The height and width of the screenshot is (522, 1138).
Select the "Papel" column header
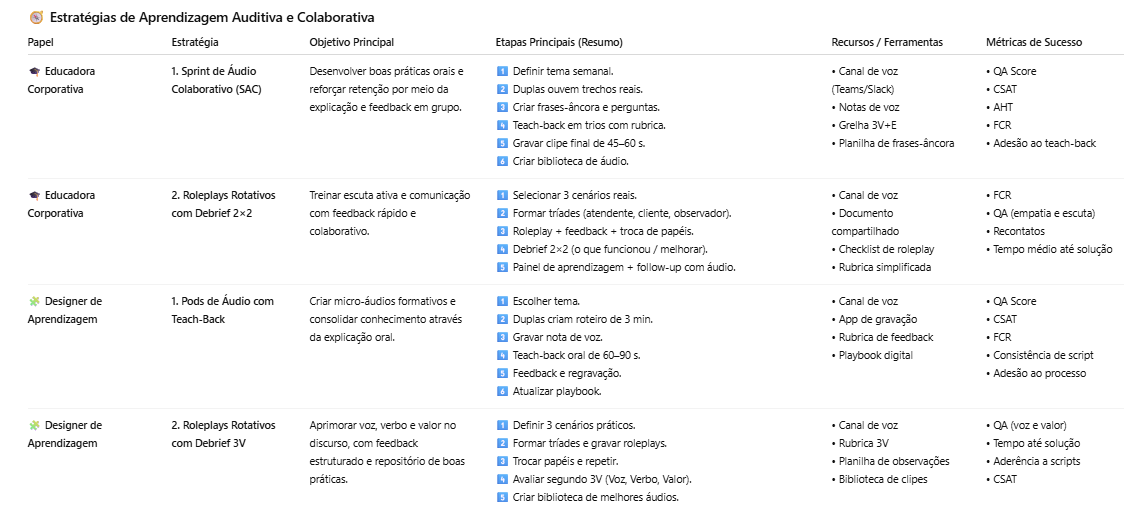[x=40, y=43]
